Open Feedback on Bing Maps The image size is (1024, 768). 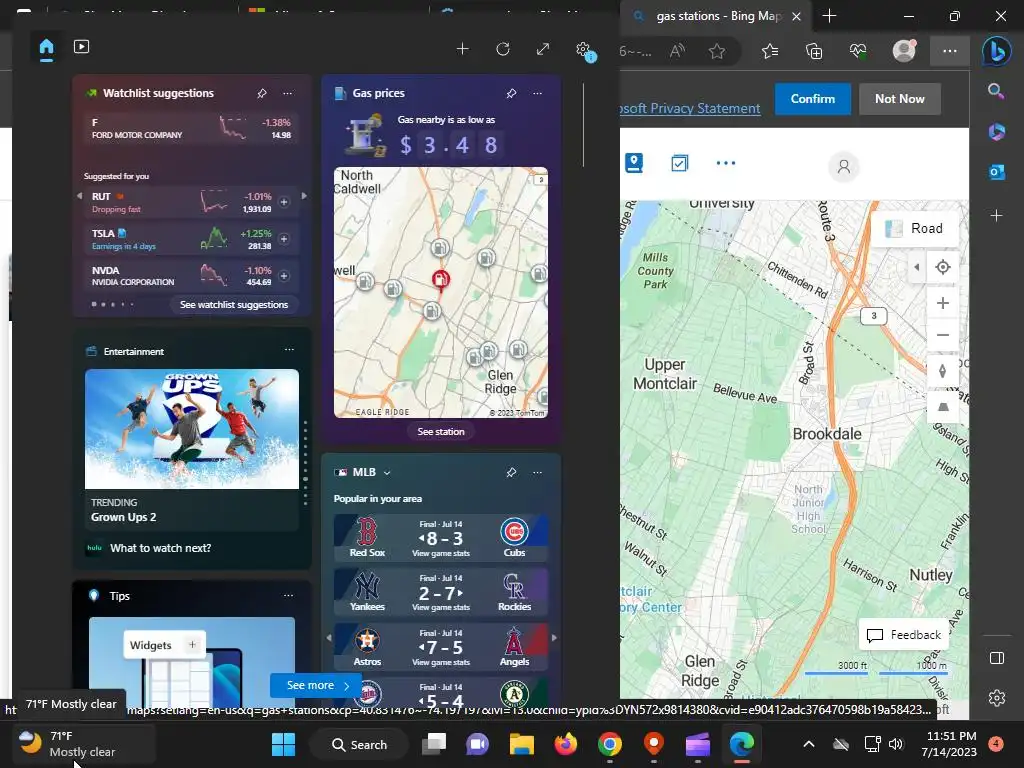(x=903, y=635)
